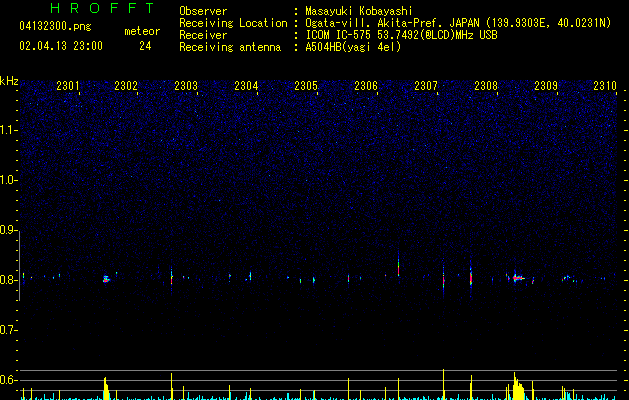Click the 2309 time marker

tap(546, 85)
